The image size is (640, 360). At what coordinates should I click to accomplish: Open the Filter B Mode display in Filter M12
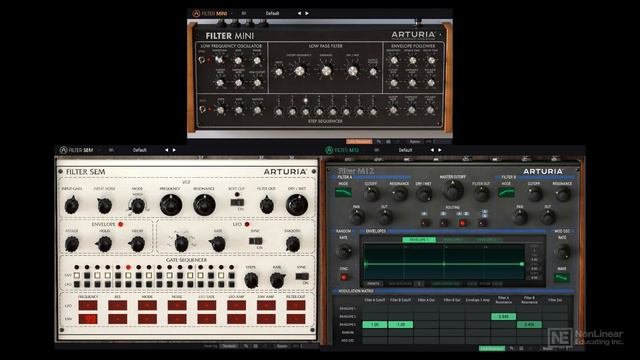click(506, 192)
